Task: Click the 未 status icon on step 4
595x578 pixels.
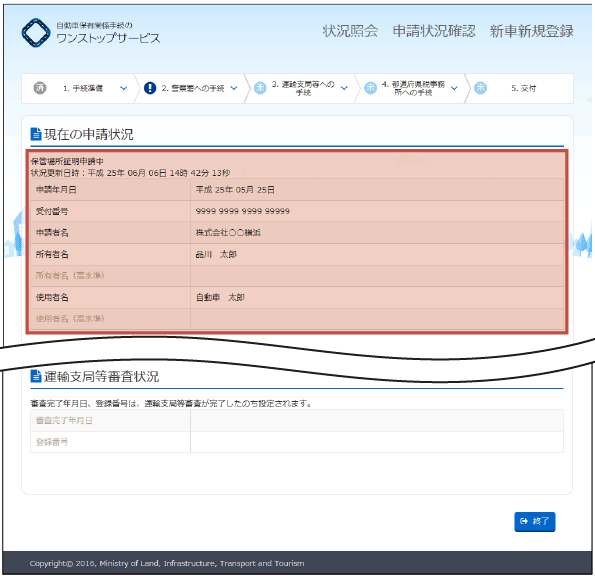Action: click(370, 88)
